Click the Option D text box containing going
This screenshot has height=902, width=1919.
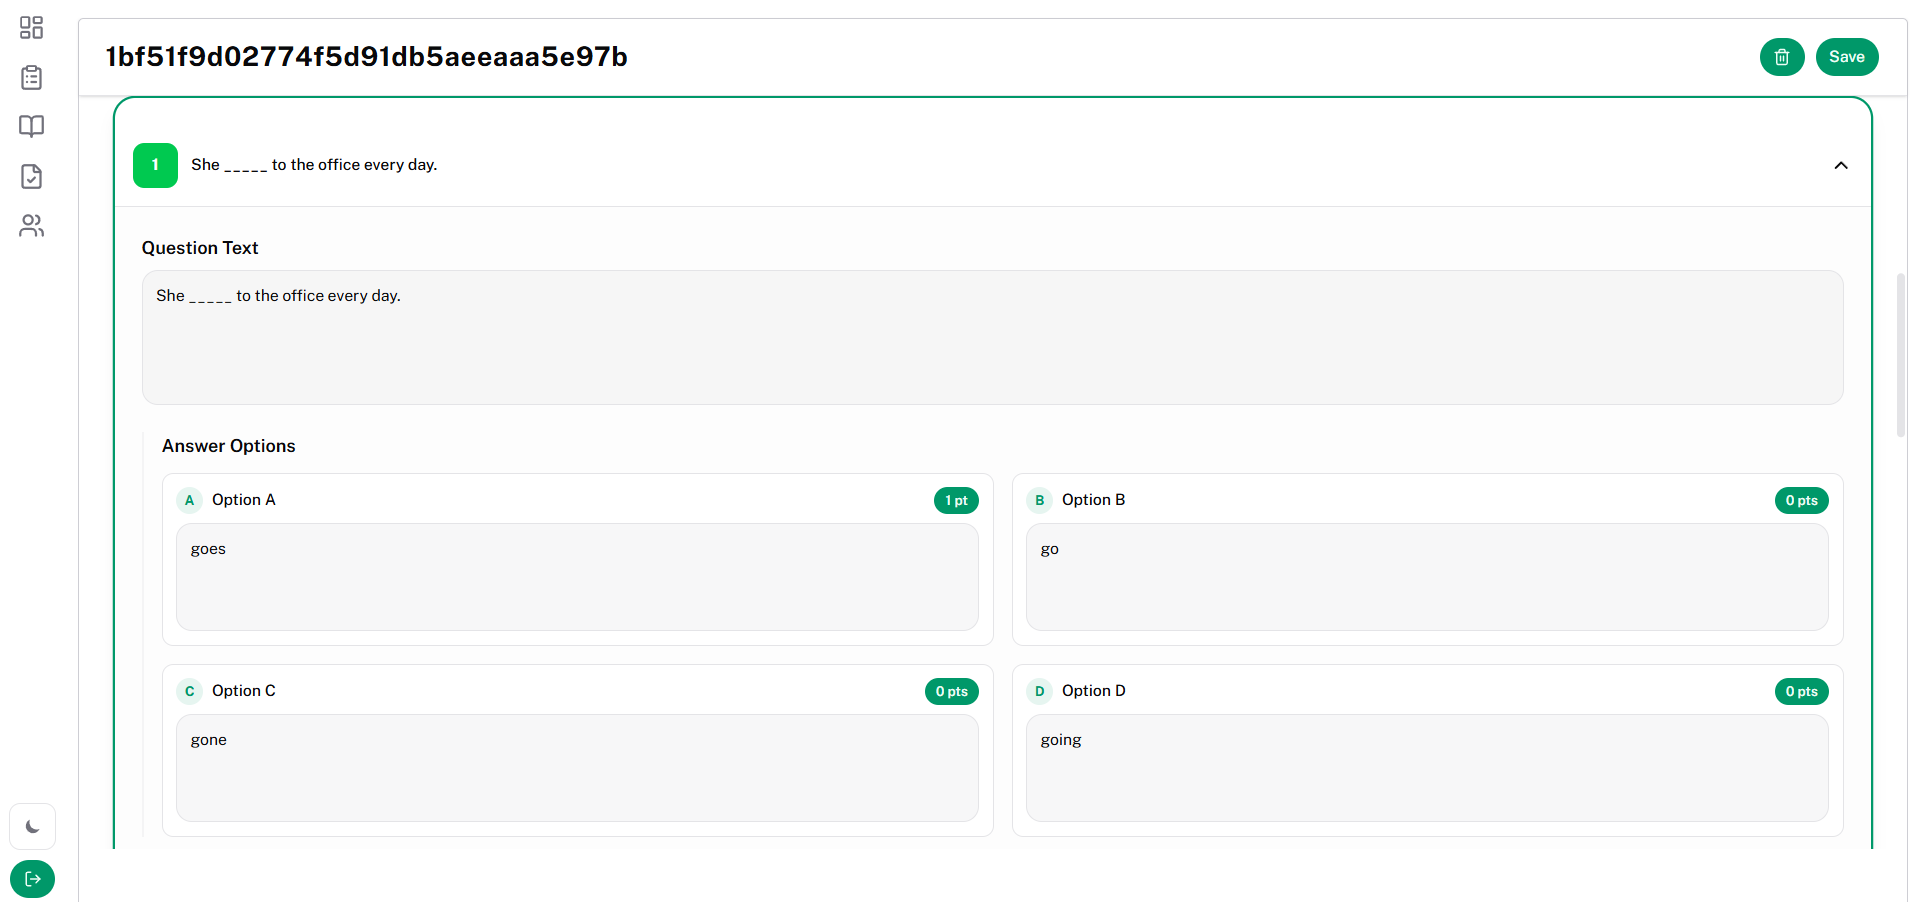1426,768
